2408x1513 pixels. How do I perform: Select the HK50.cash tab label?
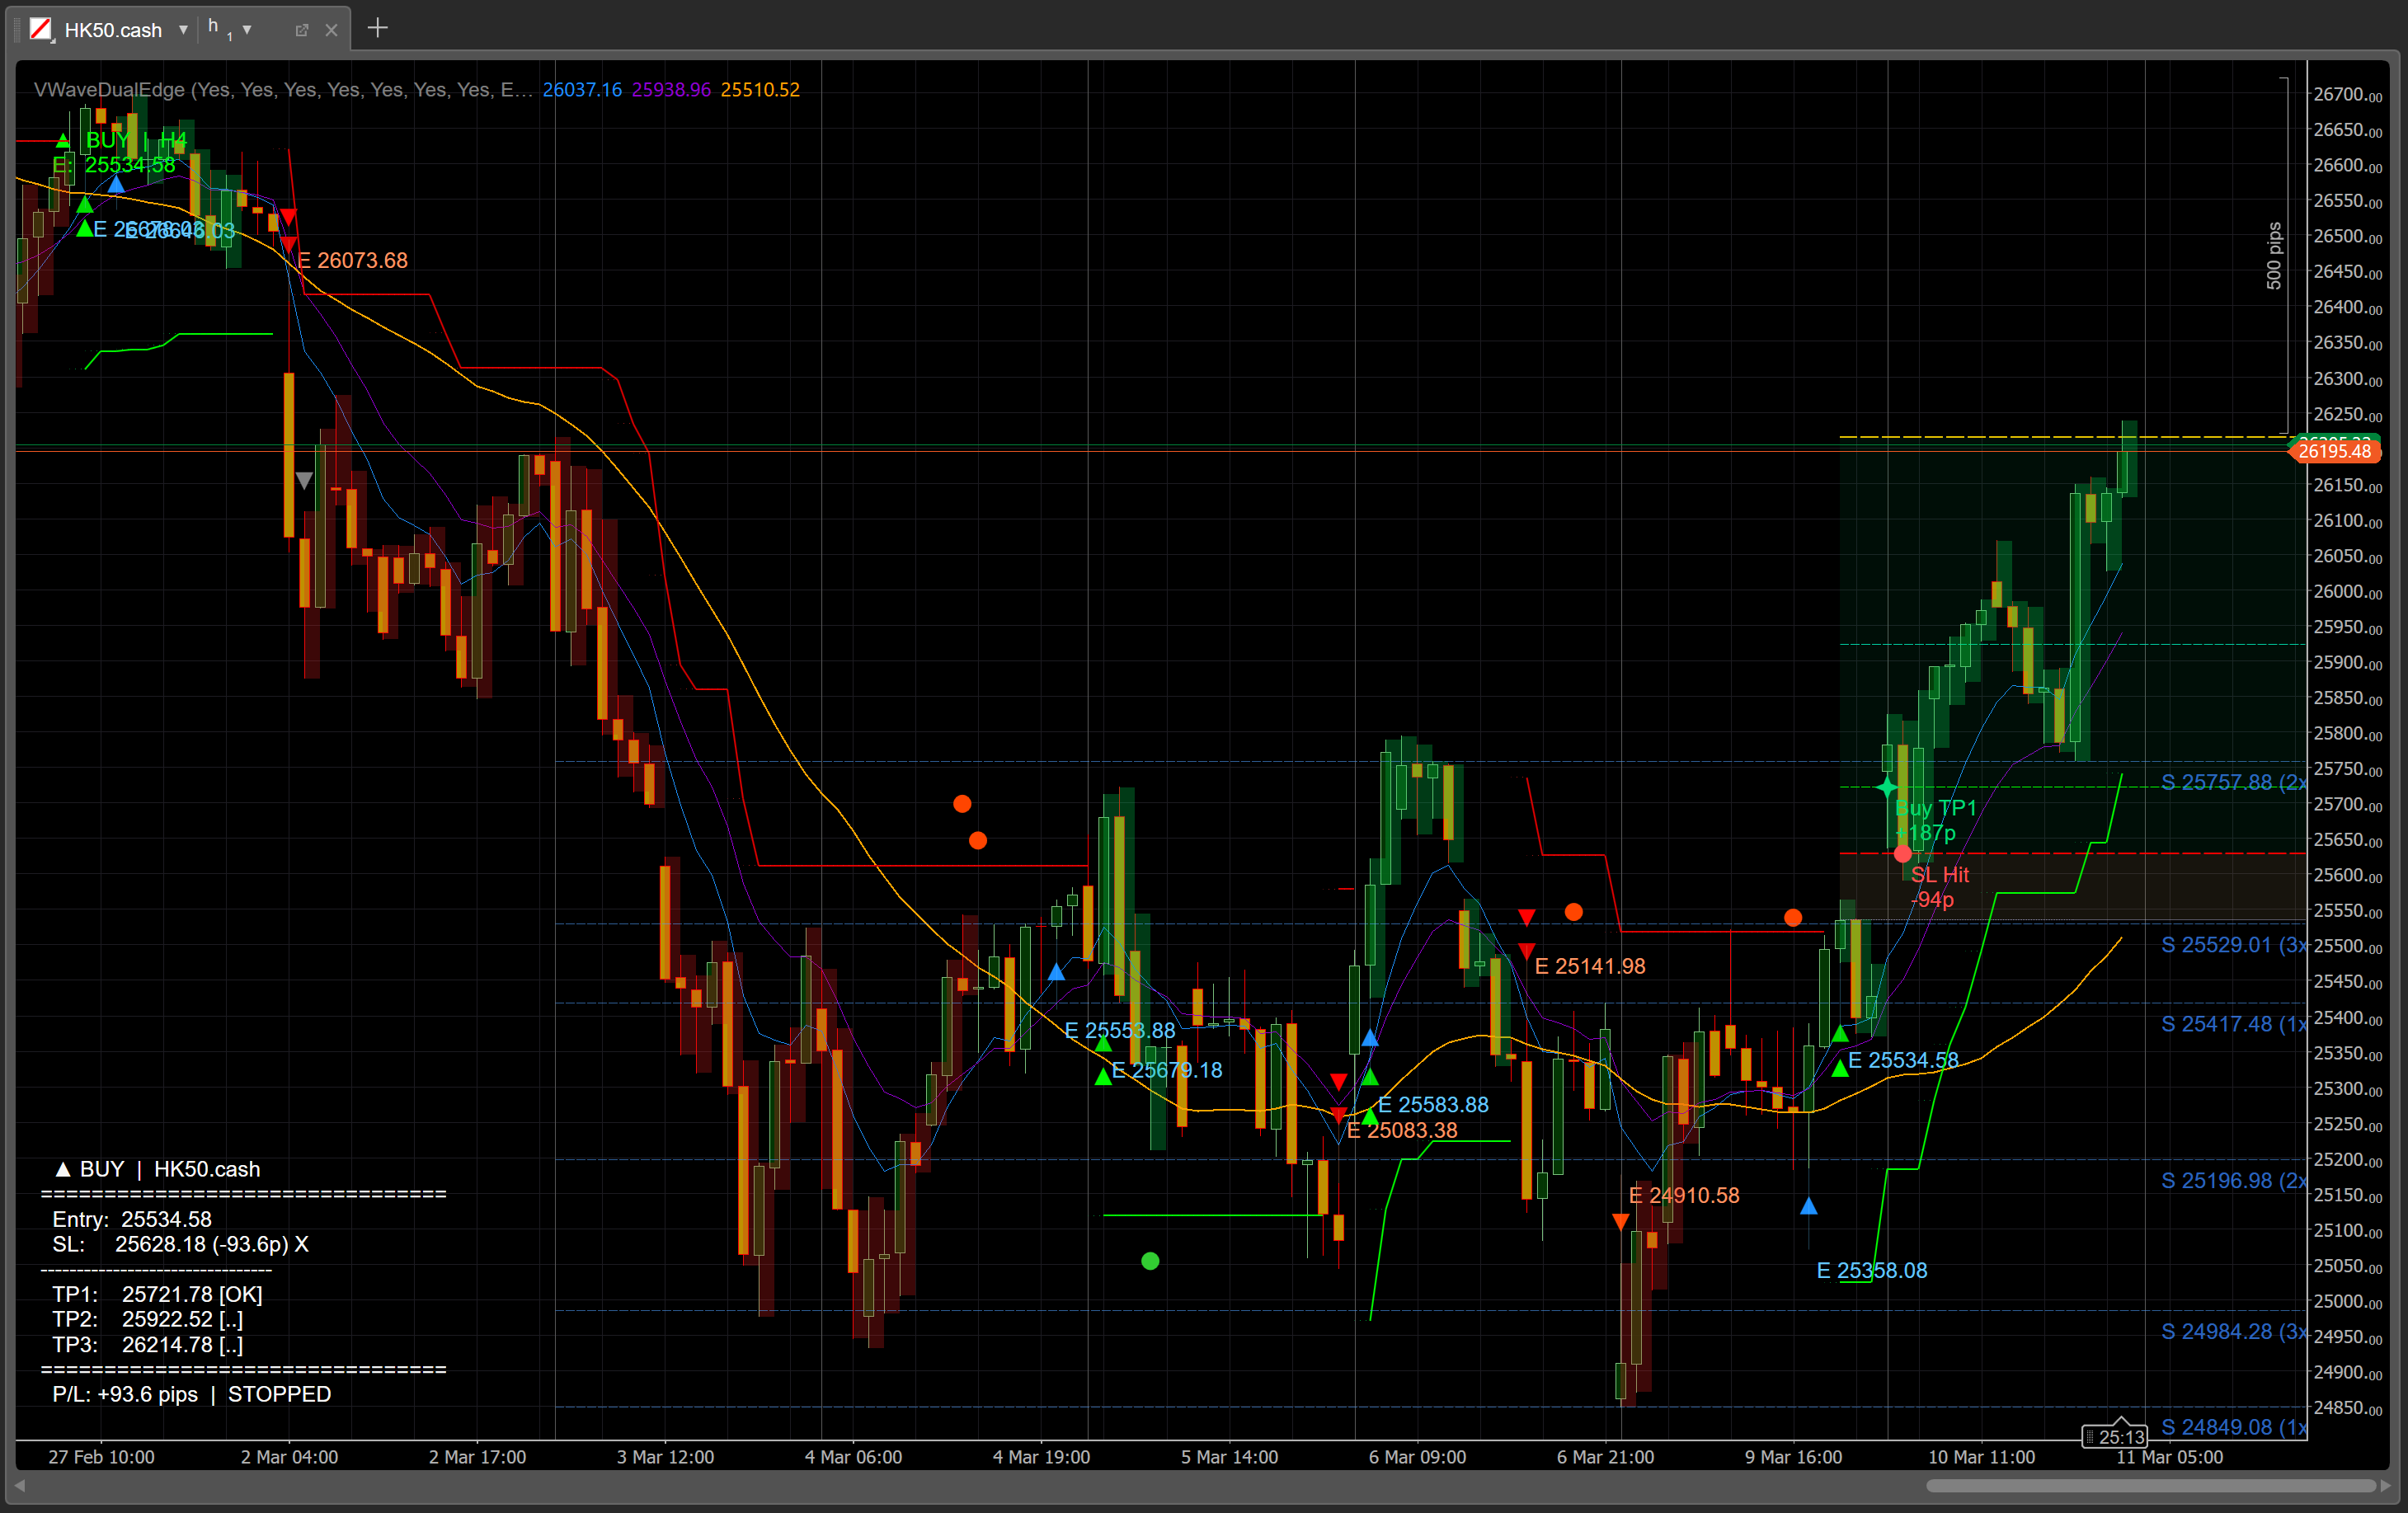point(113,30)
